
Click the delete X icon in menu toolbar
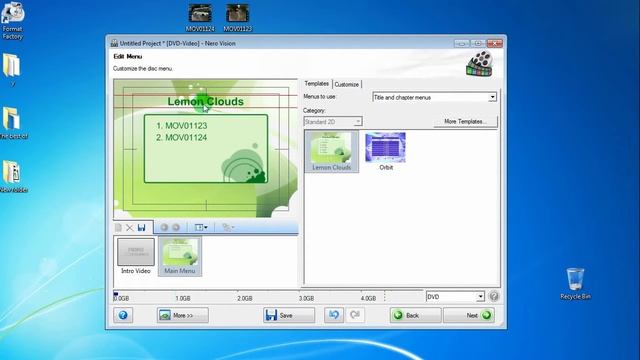coord(129,227)
